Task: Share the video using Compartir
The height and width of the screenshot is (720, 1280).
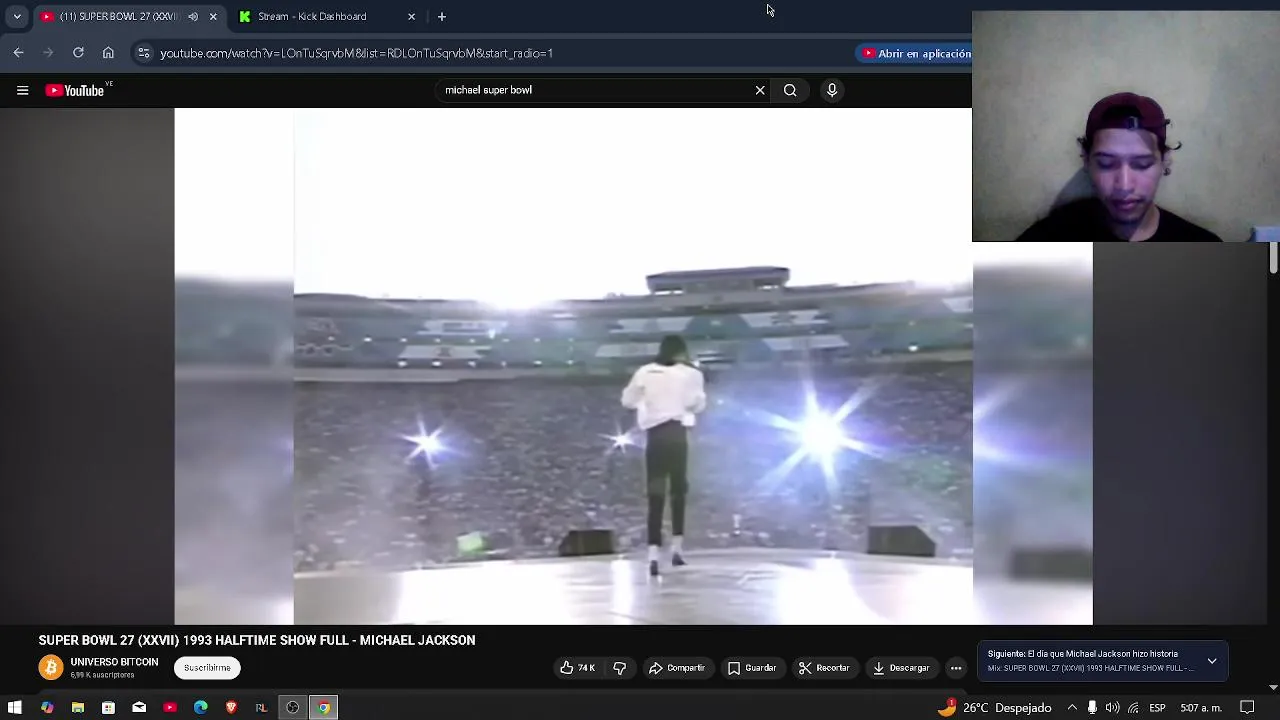Action: point(677,668)
